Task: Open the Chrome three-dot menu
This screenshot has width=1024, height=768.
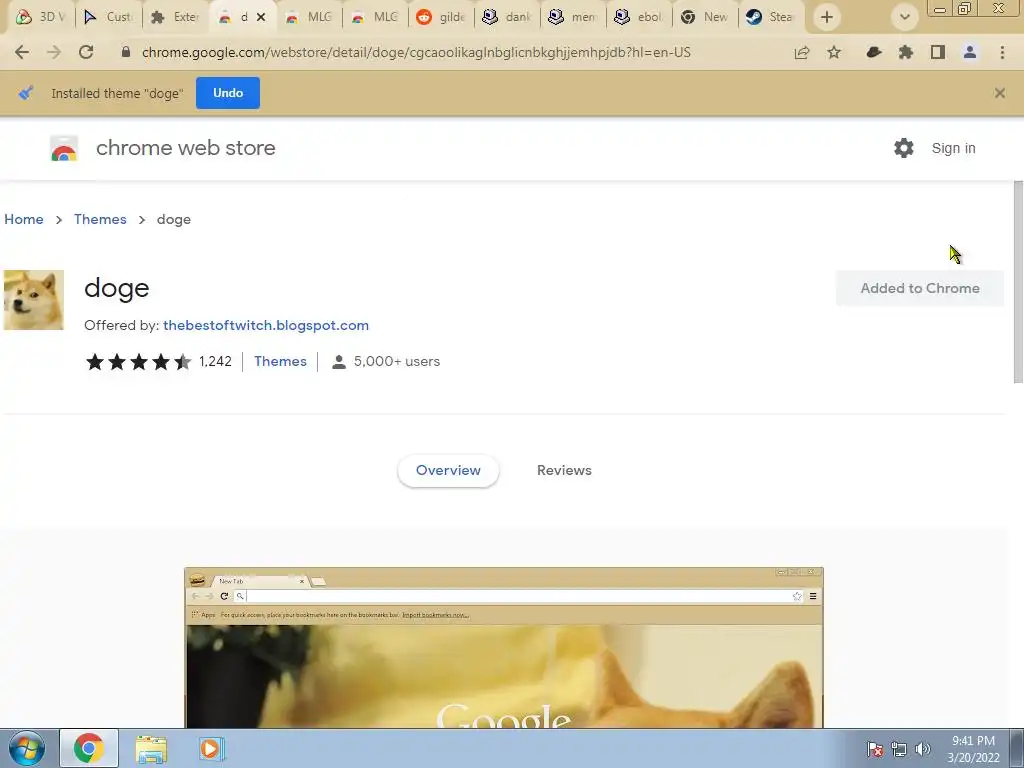Action: pos(1002,53)
